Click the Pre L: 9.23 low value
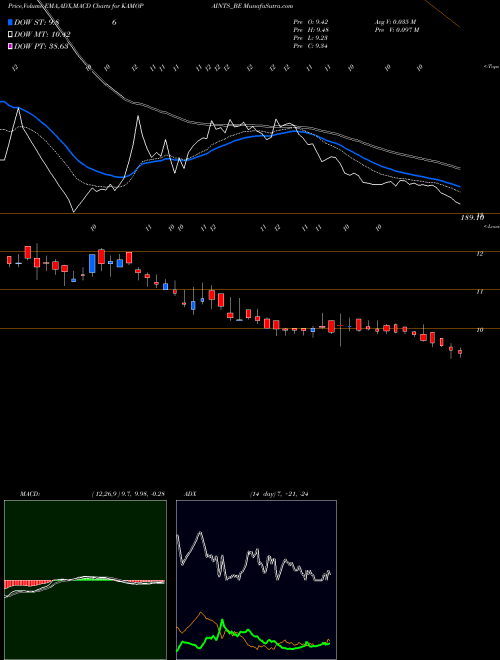The image size is (500, 660). (x=311, y=37)
